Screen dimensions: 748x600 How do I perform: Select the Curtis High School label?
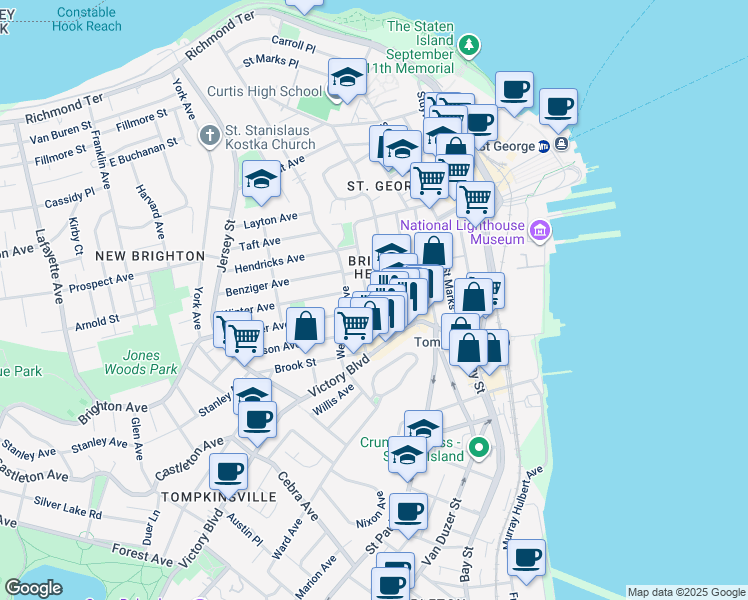(x=264, y=92)
